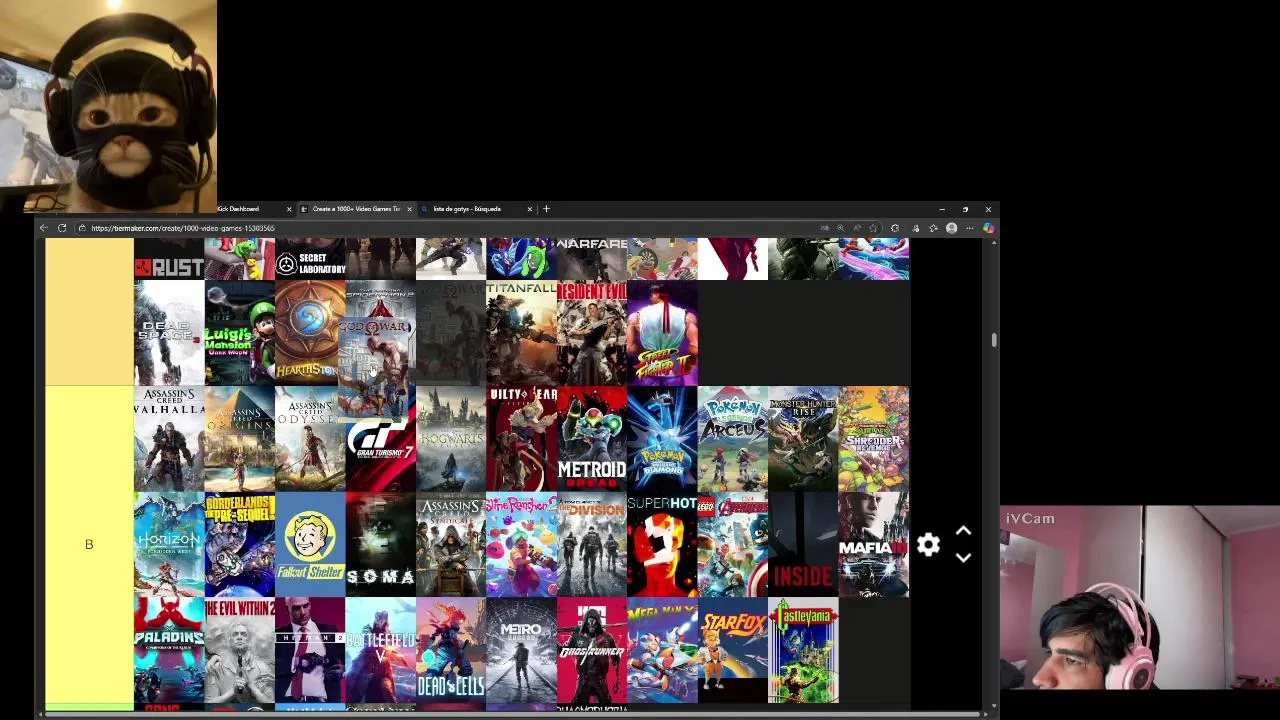This screenshot has height=720, width=1280.
Task: Select Assassin's Creed Origins cover
Action: click(239, 439)
